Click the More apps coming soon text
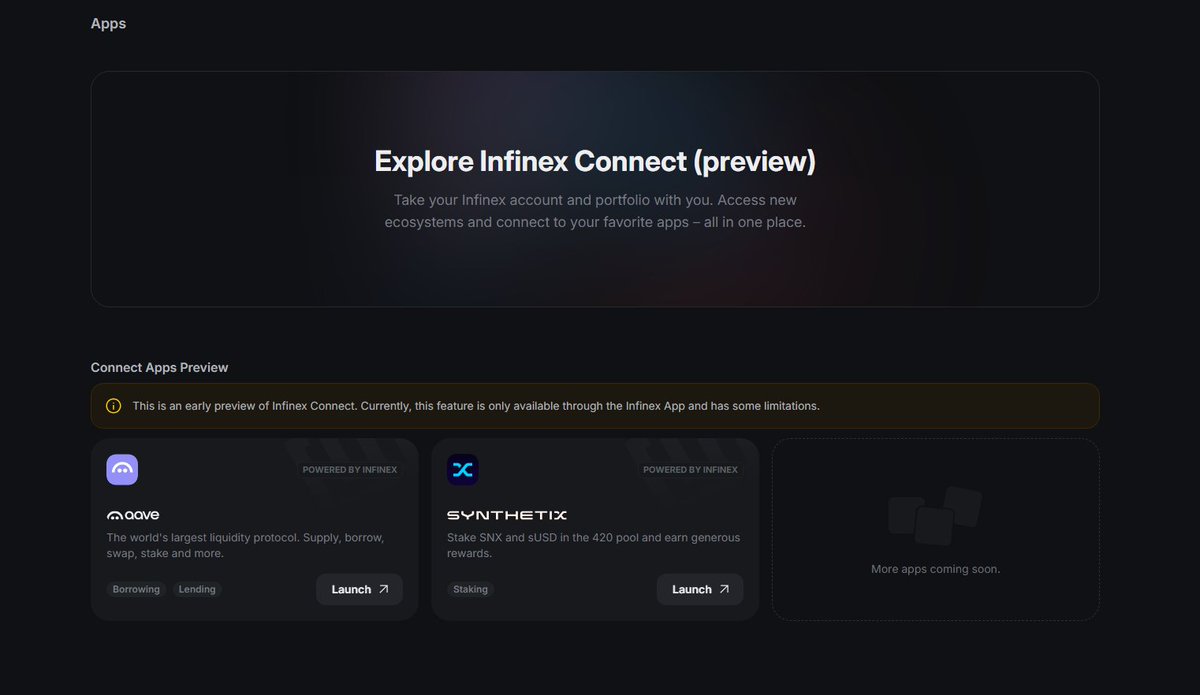The height and width of the screenshot is (695, 1200). click(935, 569)
